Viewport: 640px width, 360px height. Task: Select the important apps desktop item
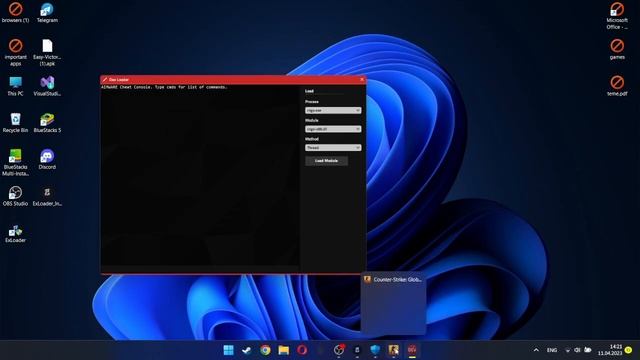point(16,53)
